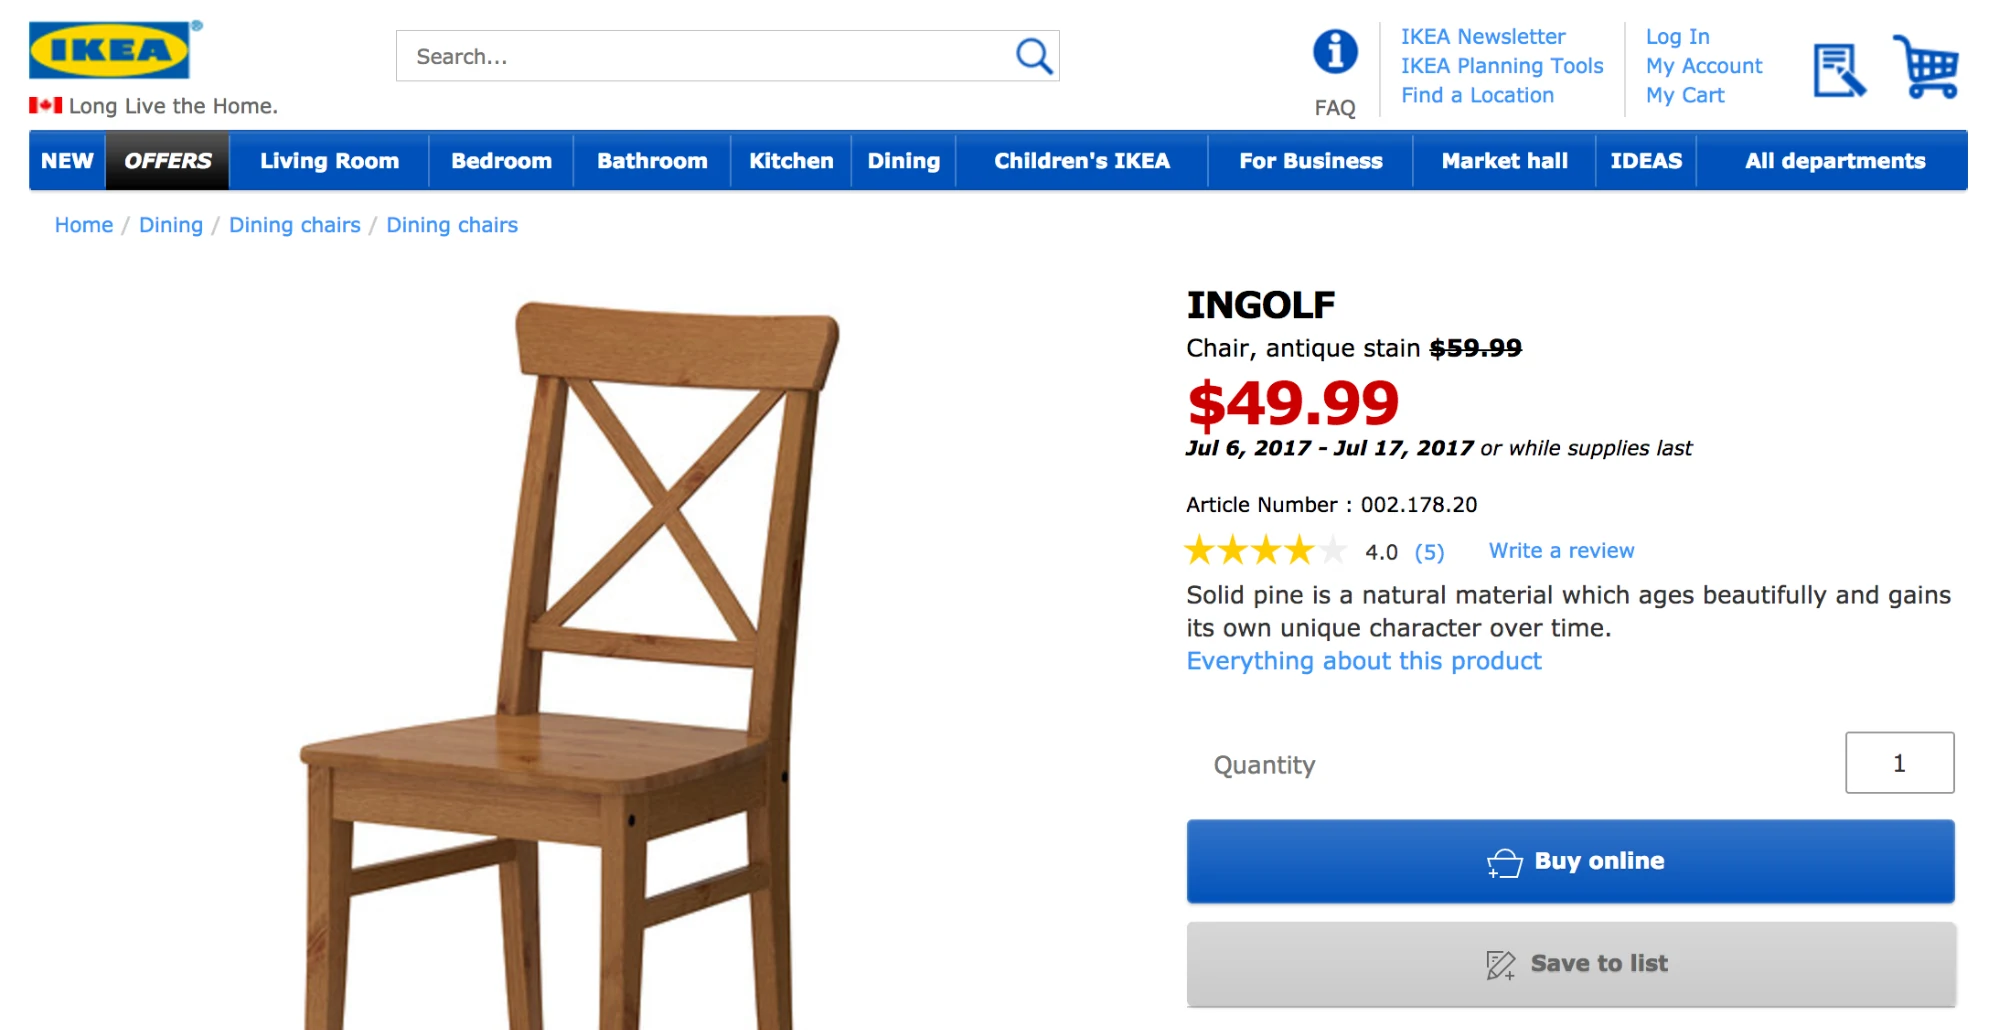This screenshot has width=1999, height=1030.
Task: Go to Dining breadcrumb link
Action: (x=171, y=225)
